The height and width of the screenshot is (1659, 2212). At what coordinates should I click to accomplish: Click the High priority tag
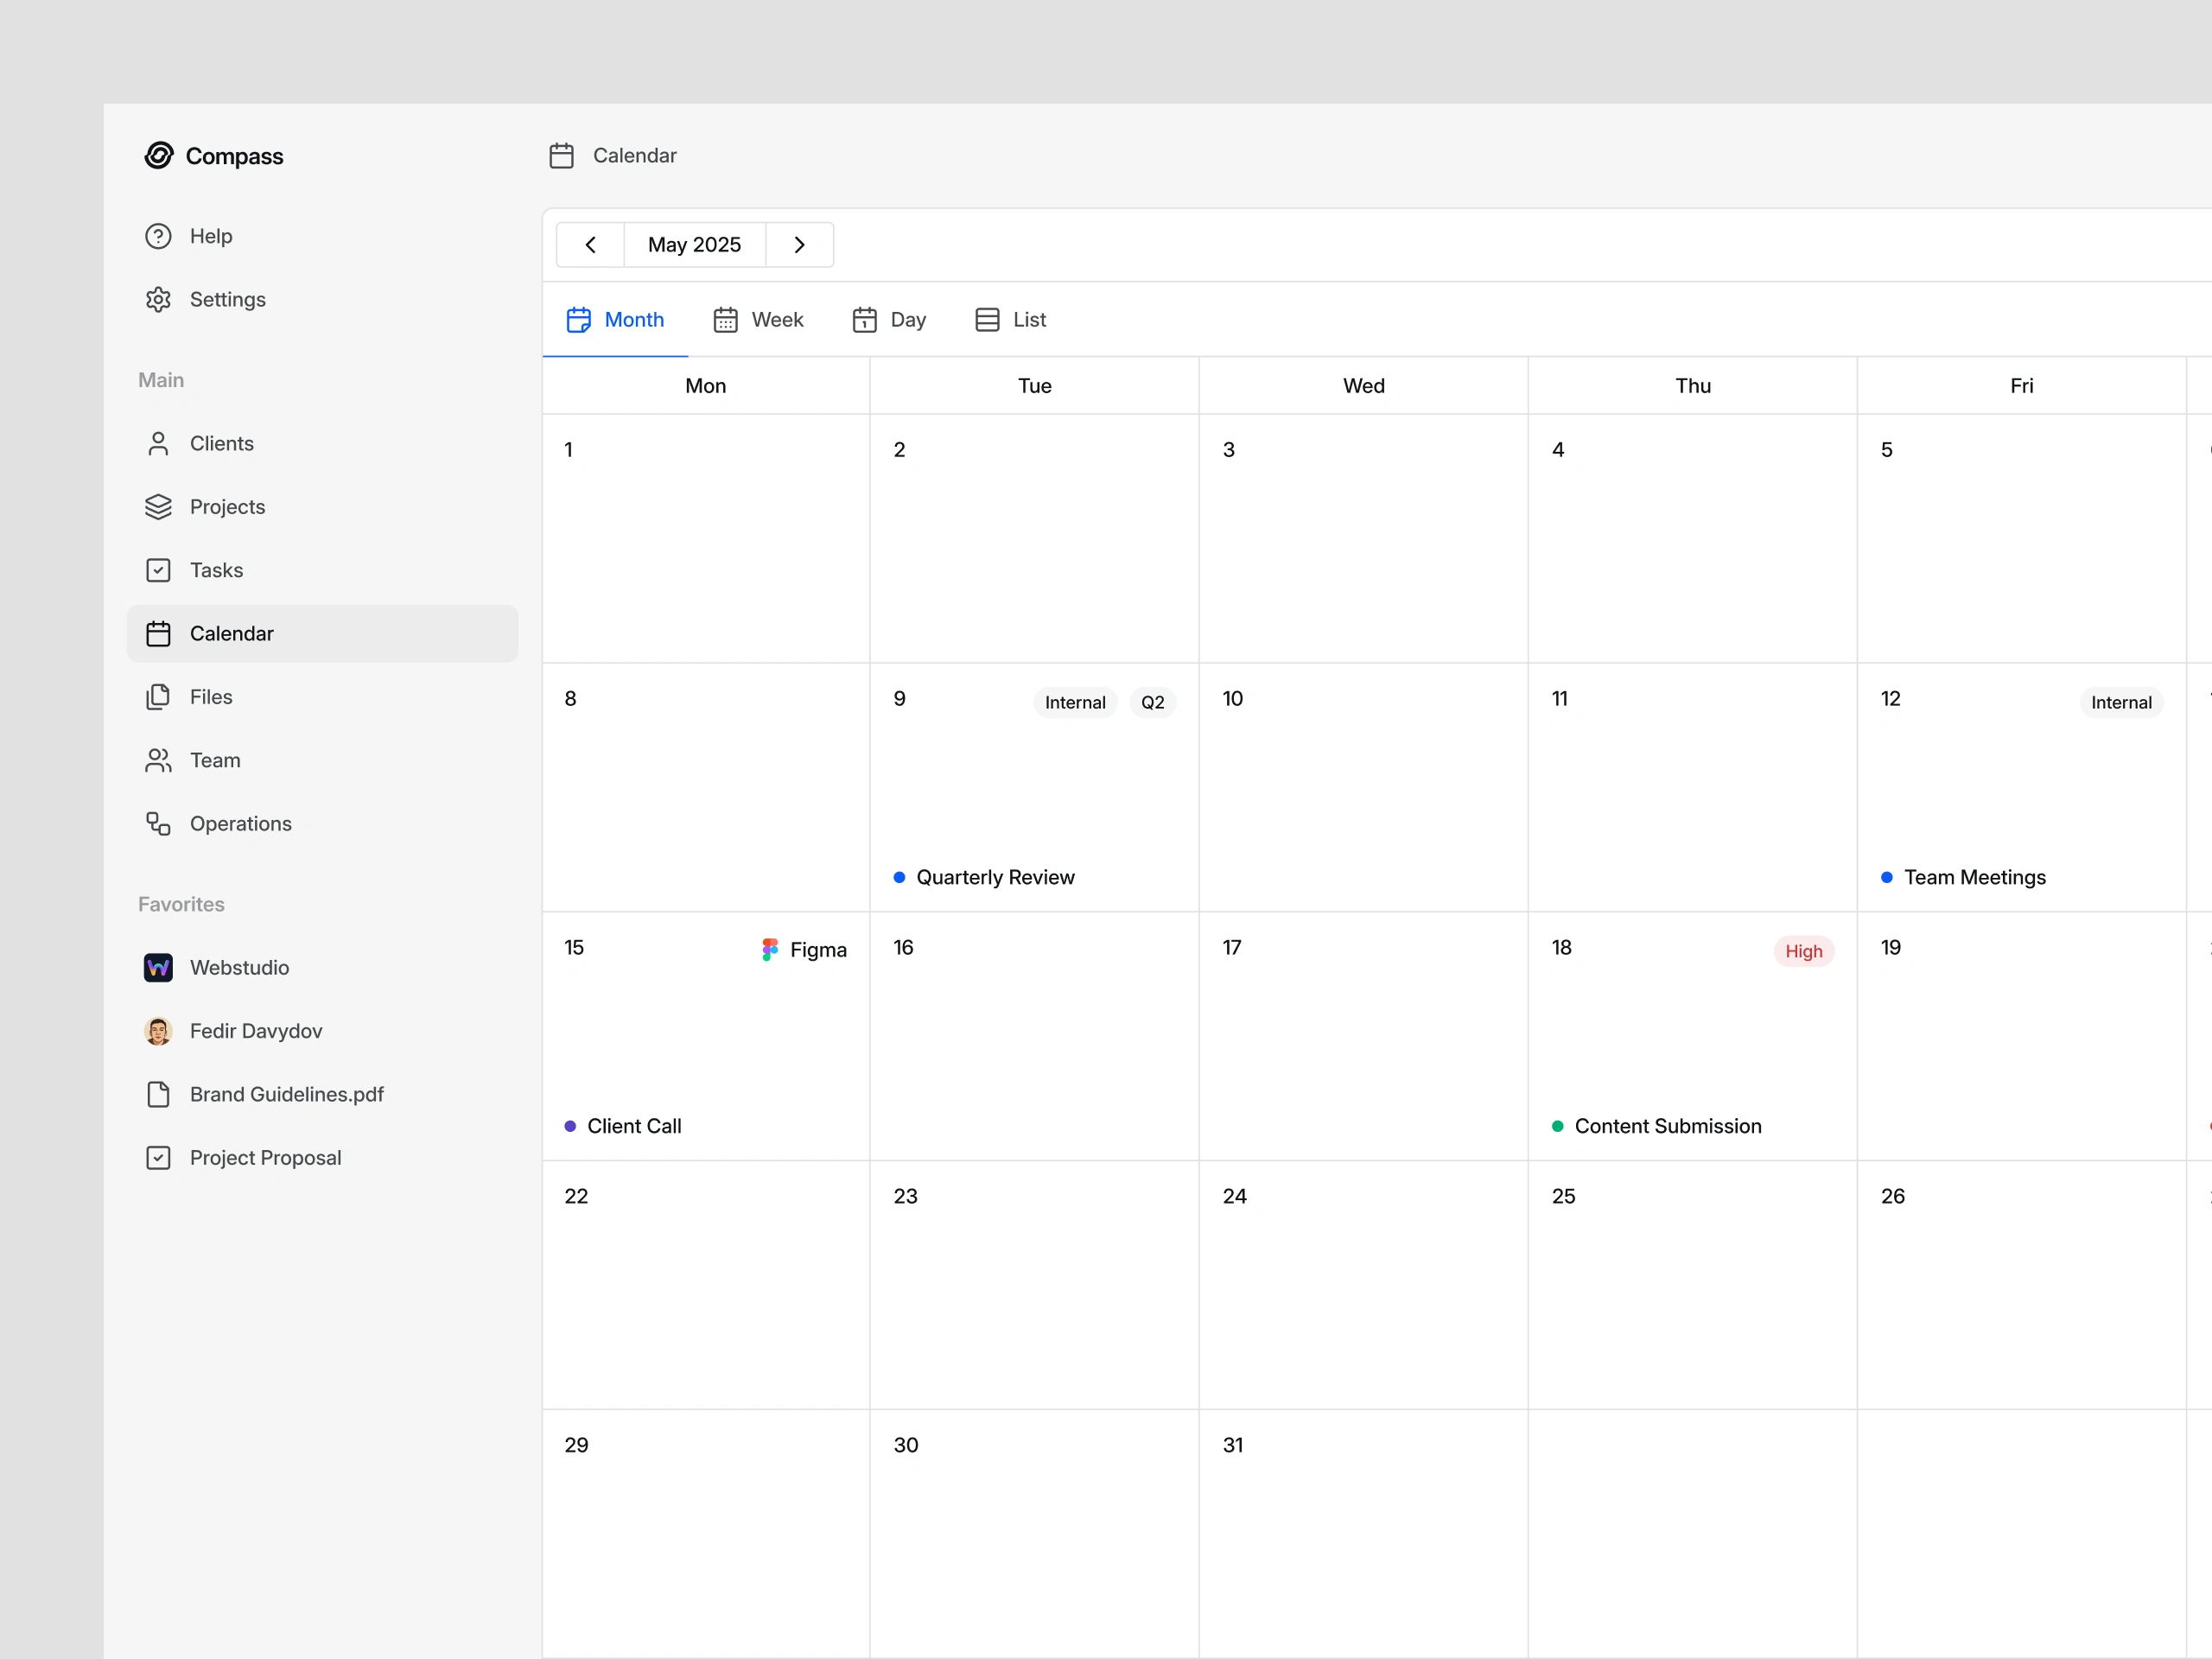(1803, 952)
